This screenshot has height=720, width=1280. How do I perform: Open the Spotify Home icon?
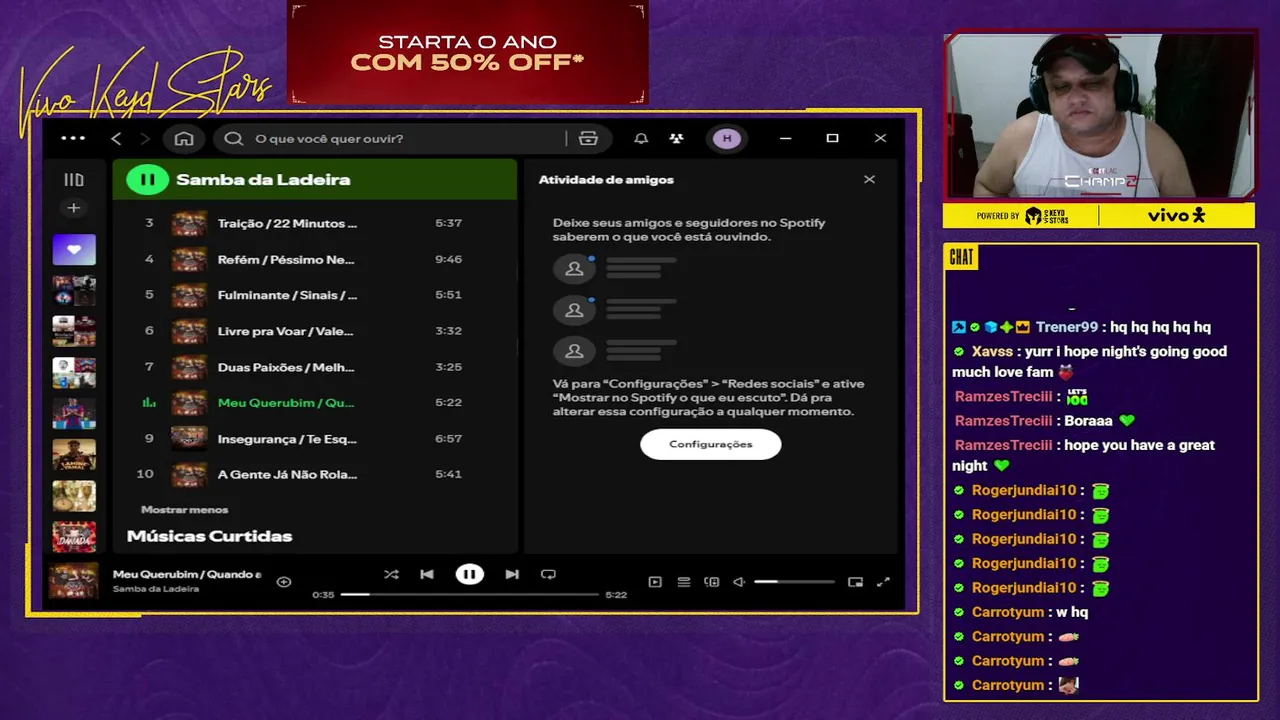[184, 138]
